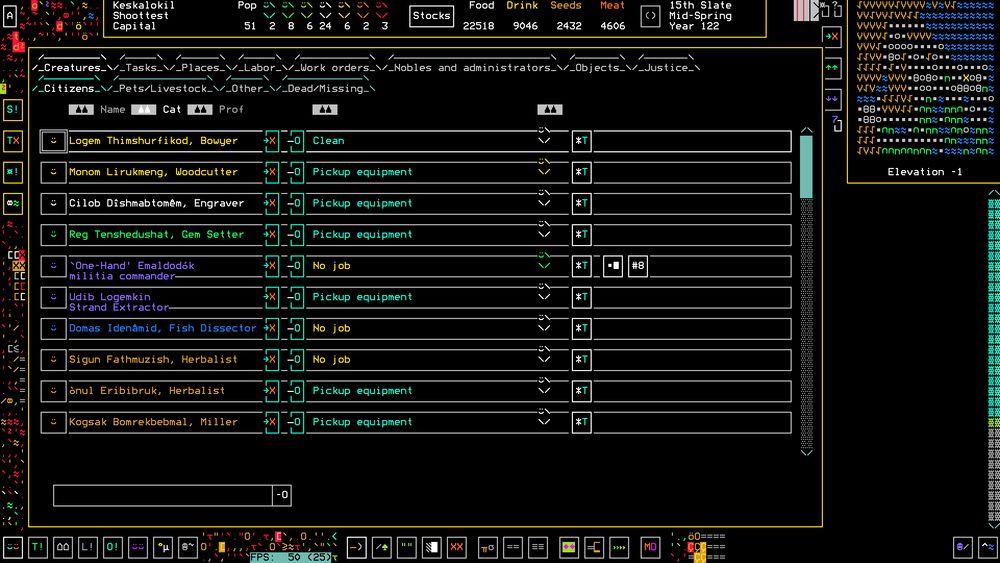This screenshot has height=563, width=1000.
Task: Click the A button at top-left corner
Action: click(10, 16)
